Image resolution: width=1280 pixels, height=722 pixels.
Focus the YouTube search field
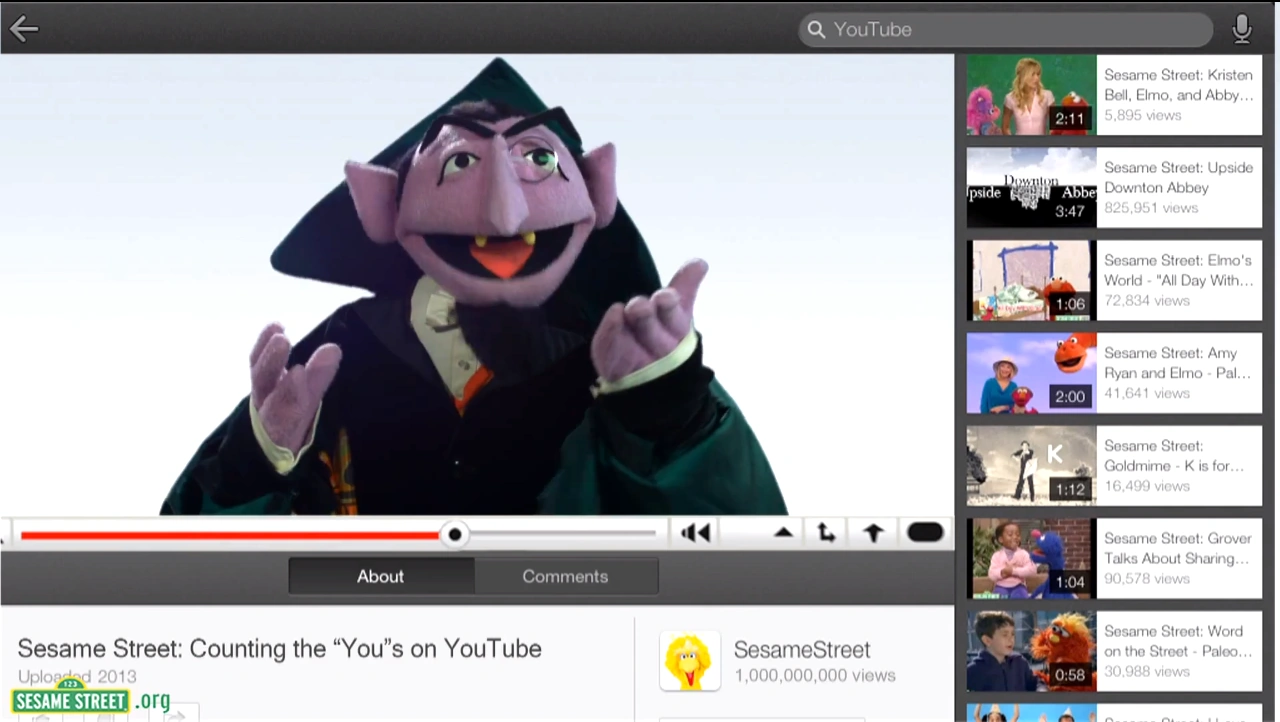click(x=1005, y=29)
